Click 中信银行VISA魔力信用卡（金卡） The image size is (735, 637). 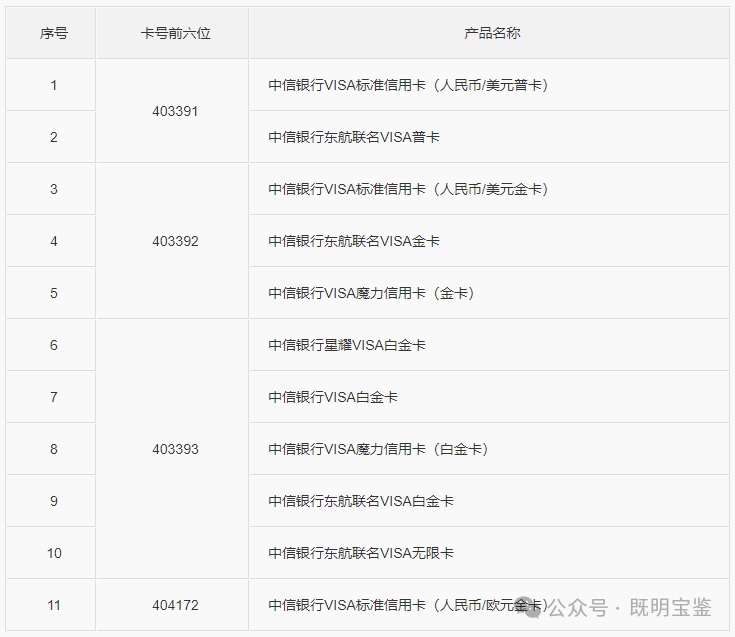click(371, 293)
